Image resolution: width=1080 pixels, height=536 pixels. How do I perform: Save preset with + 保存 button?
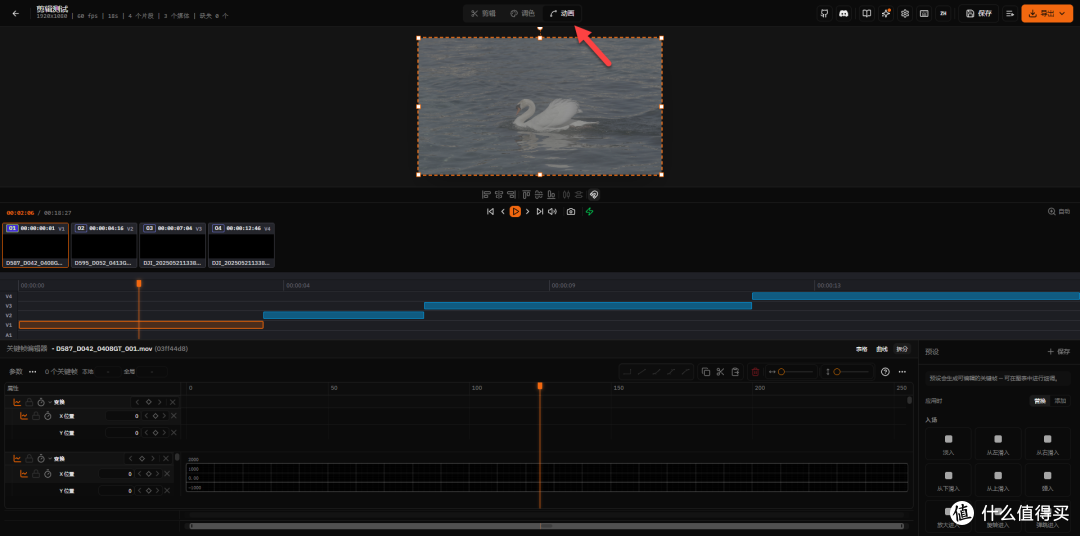point(1059,351)
